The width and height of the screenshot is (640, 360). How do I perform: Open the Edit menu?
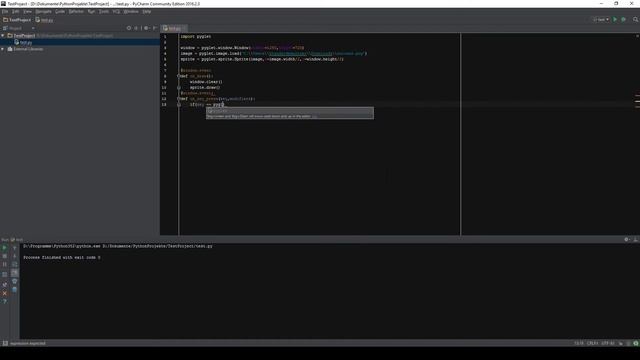point(16,11)
